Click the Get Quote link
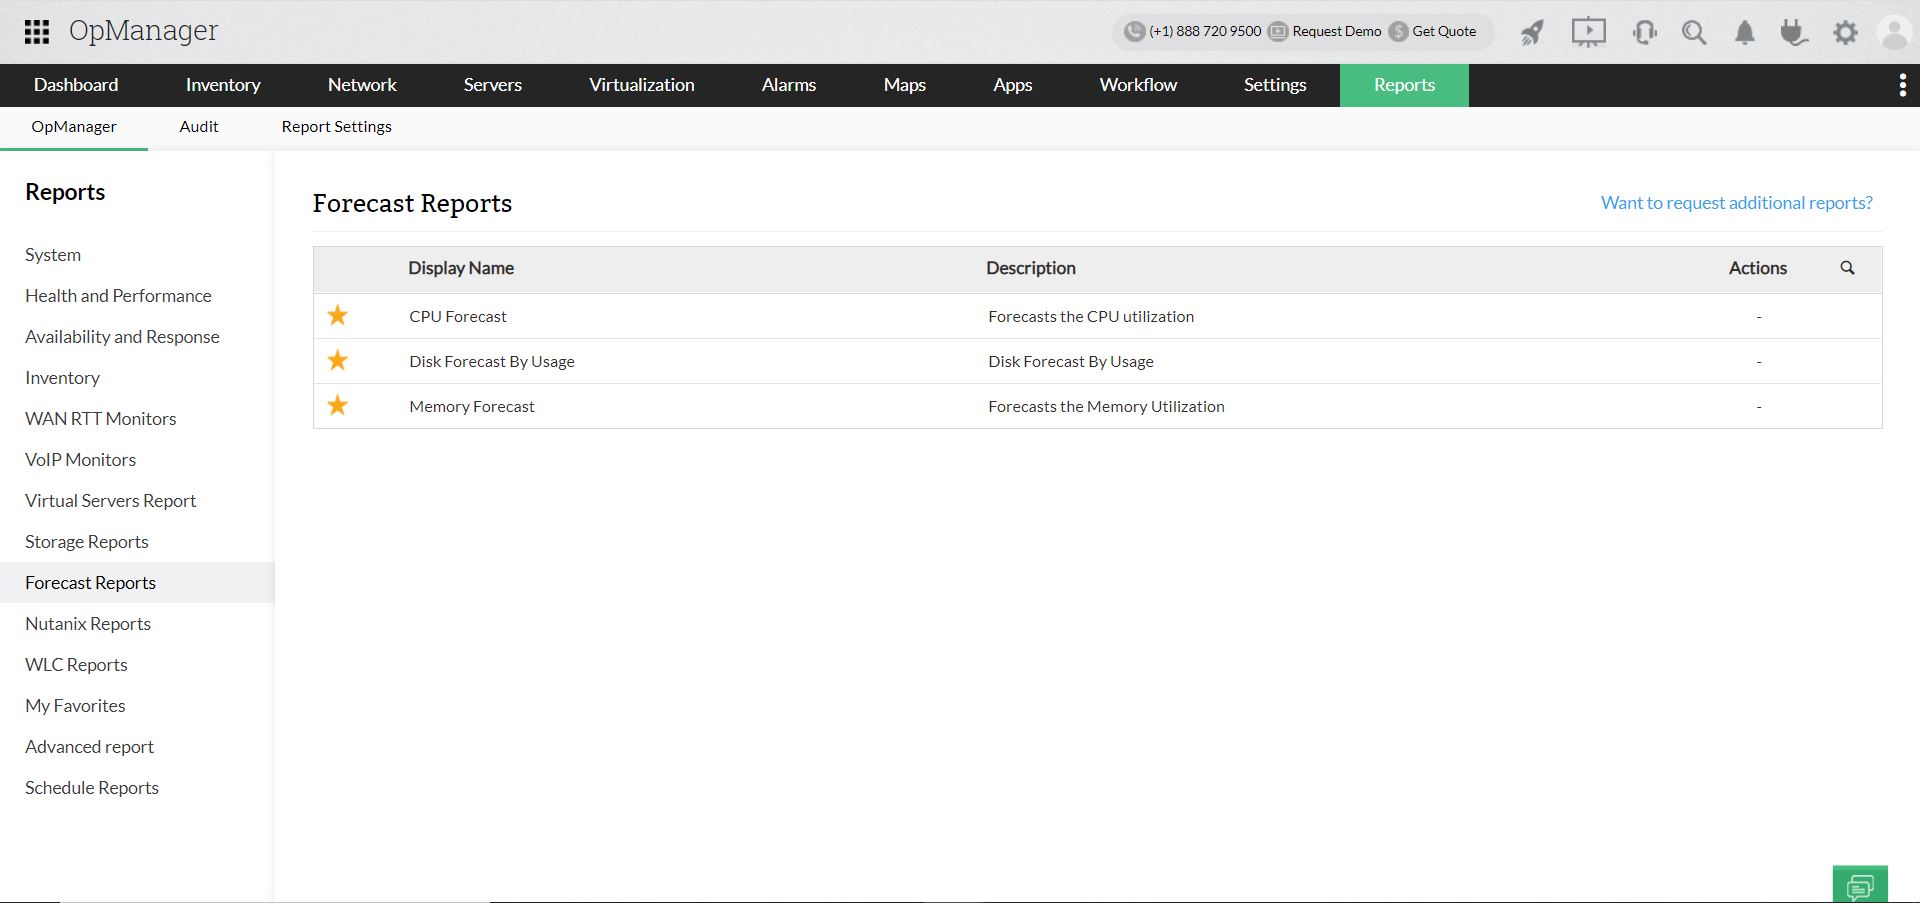 pyautogui.click(x=1444, y=31)
